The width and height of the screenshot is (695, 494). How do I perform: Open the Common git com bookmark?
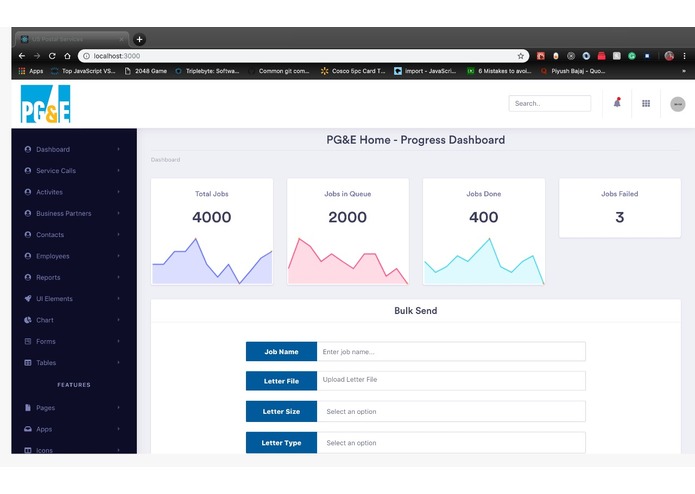(x=279, y=71)
